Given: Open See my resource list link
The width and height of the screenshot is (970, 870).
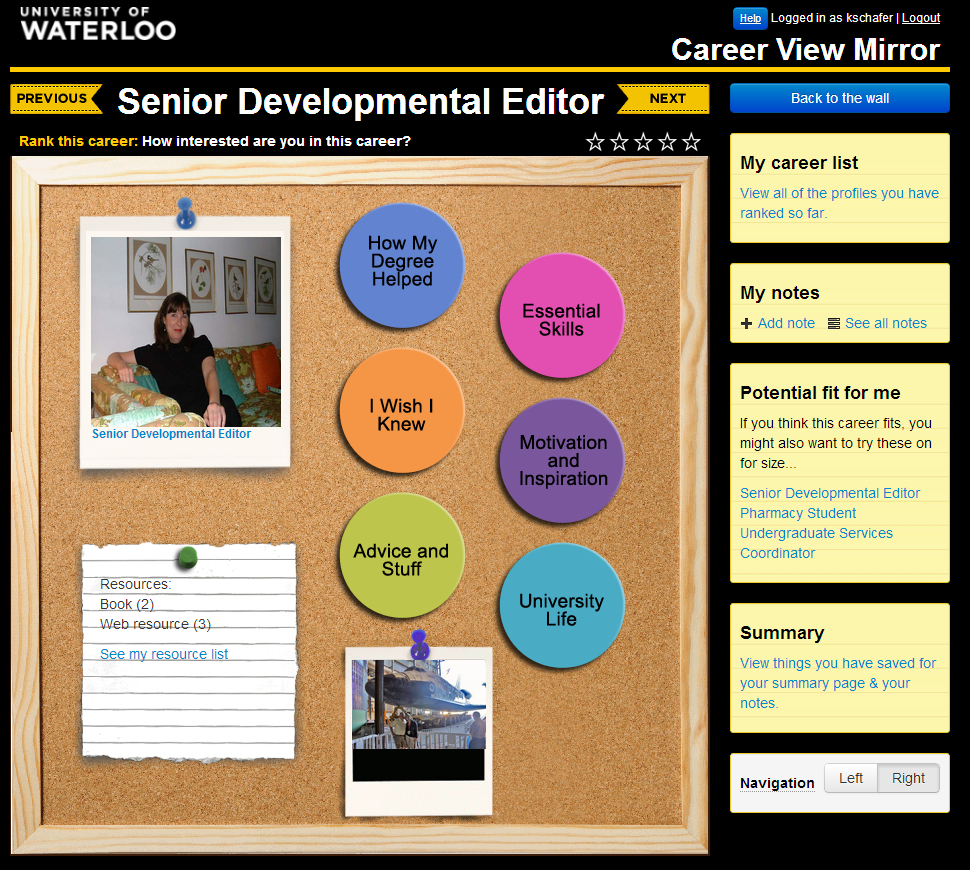Looking at the screenshot, I should point(164,654).
